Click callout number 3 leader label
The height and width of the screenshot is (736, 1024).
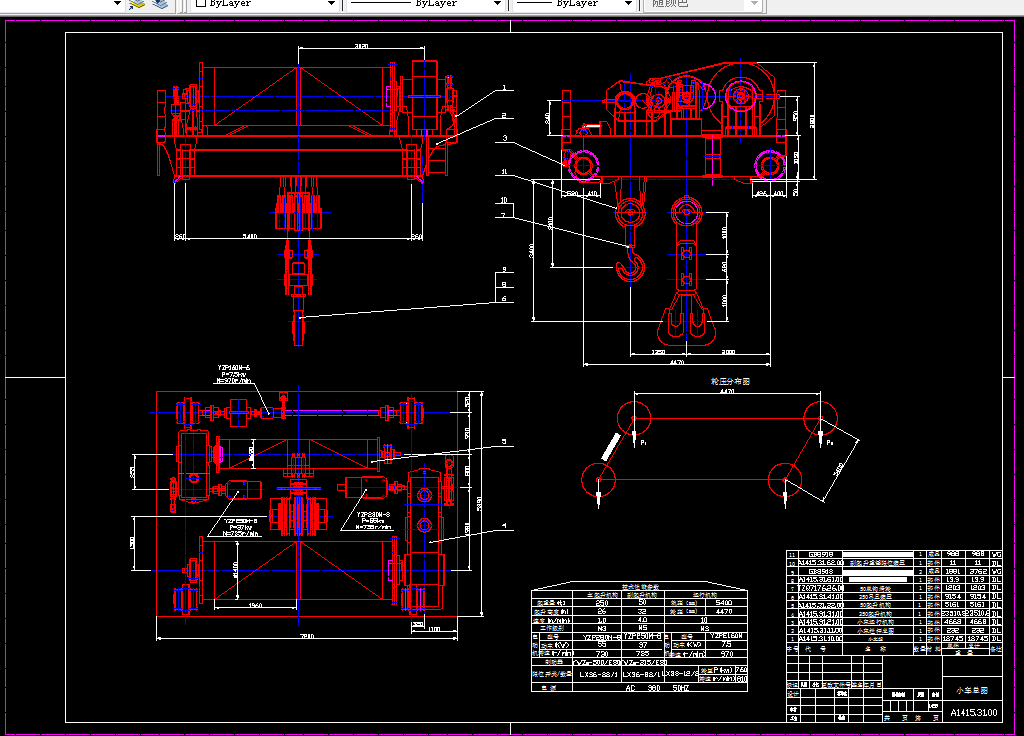coord(505,138)
